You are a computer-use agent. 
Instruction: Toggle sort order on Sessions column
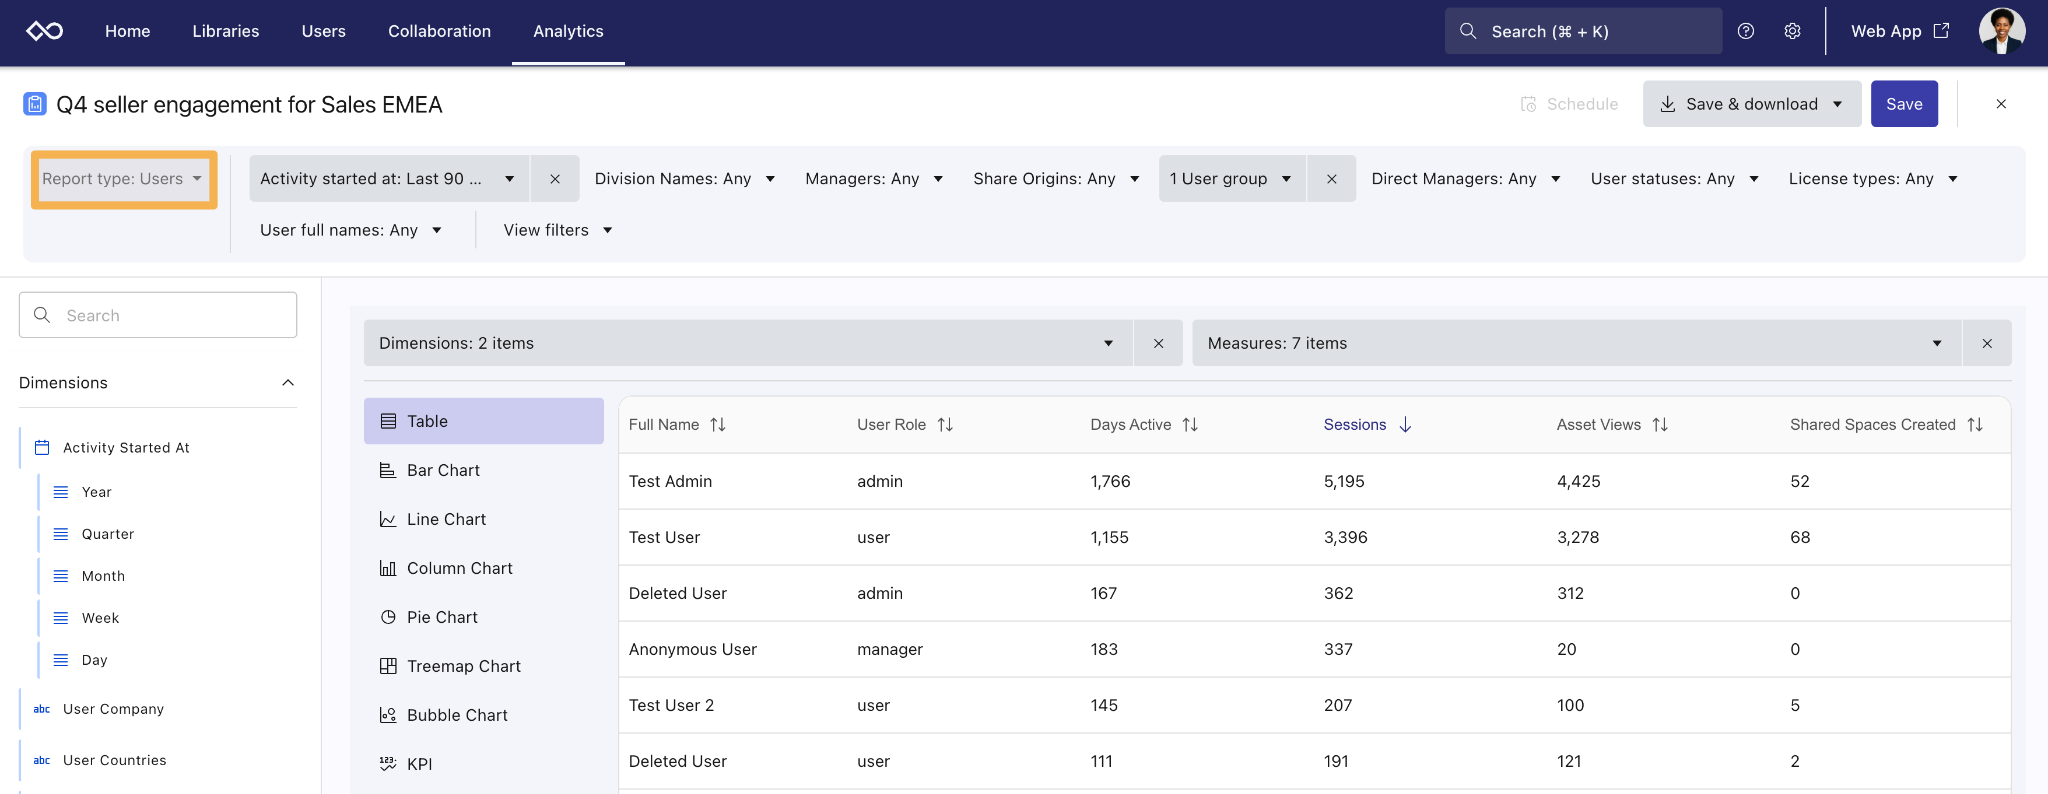coord(1405,425)
